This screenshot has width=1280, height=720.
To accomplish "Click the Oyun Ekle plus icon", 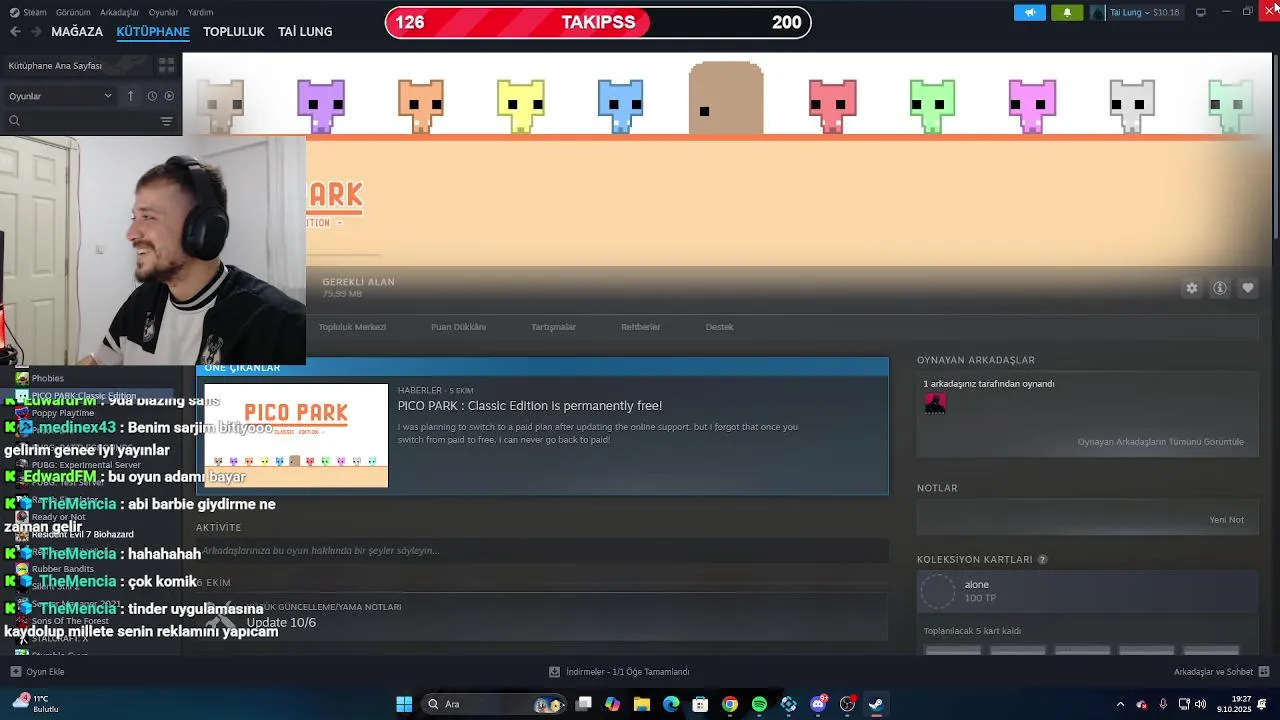I will pos(15,672).
